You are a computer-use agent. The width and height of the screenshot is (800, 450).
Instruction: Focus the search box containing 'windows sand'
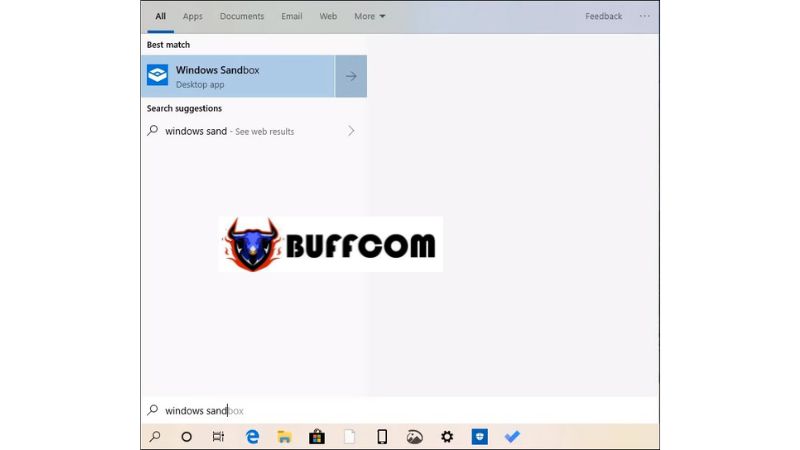click(400, 410)
